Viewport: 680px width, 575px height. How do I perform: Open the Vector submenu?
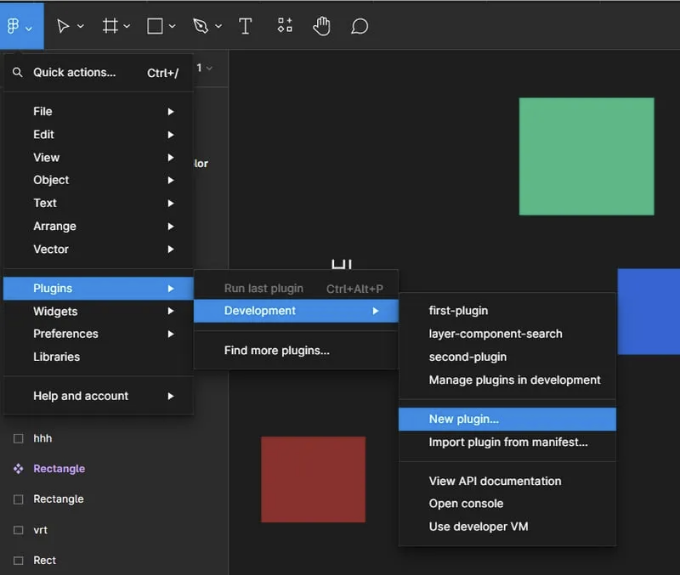[x=98, y=249]
